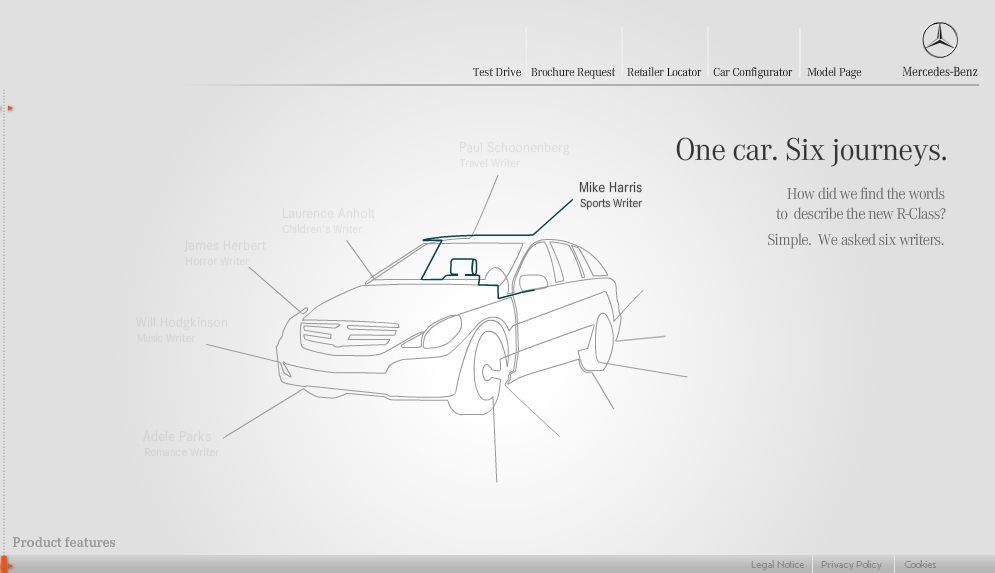
Task: Visit the Model Page
Action: click(834, 72)
